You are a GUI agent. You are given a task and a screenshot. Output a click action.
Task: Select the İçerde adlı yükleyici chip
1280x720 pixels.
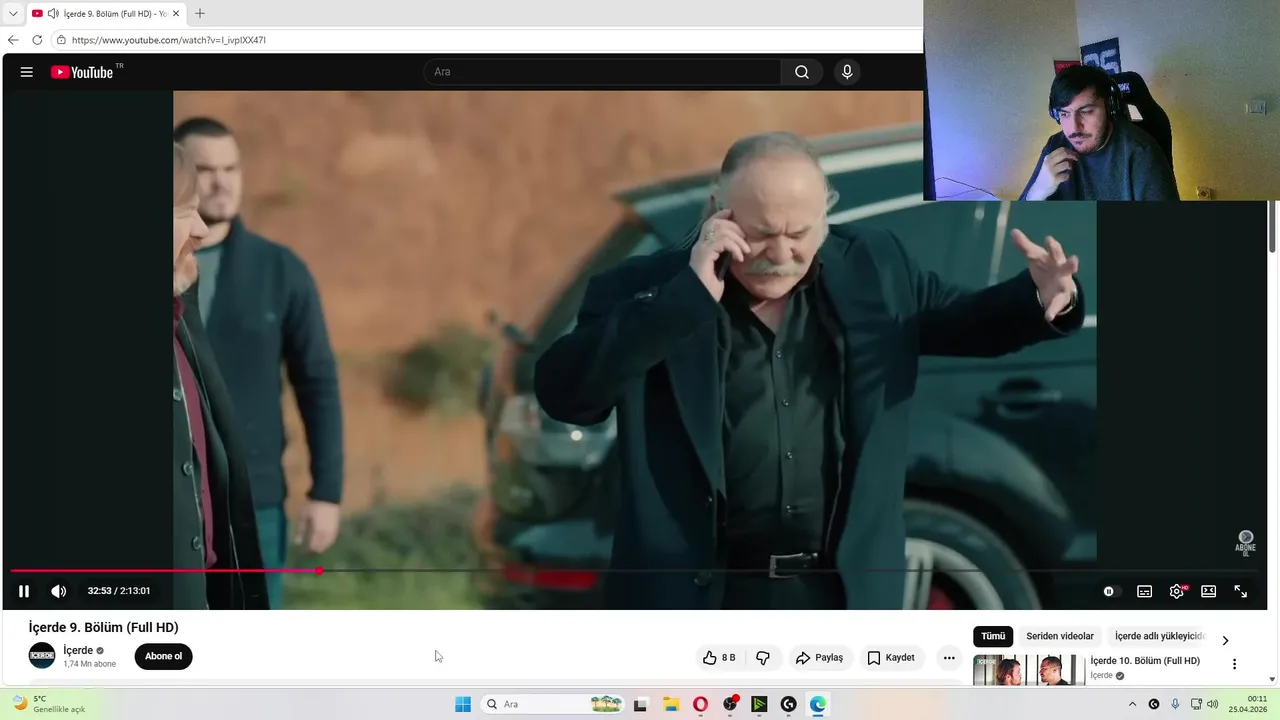click(1160, 636)
